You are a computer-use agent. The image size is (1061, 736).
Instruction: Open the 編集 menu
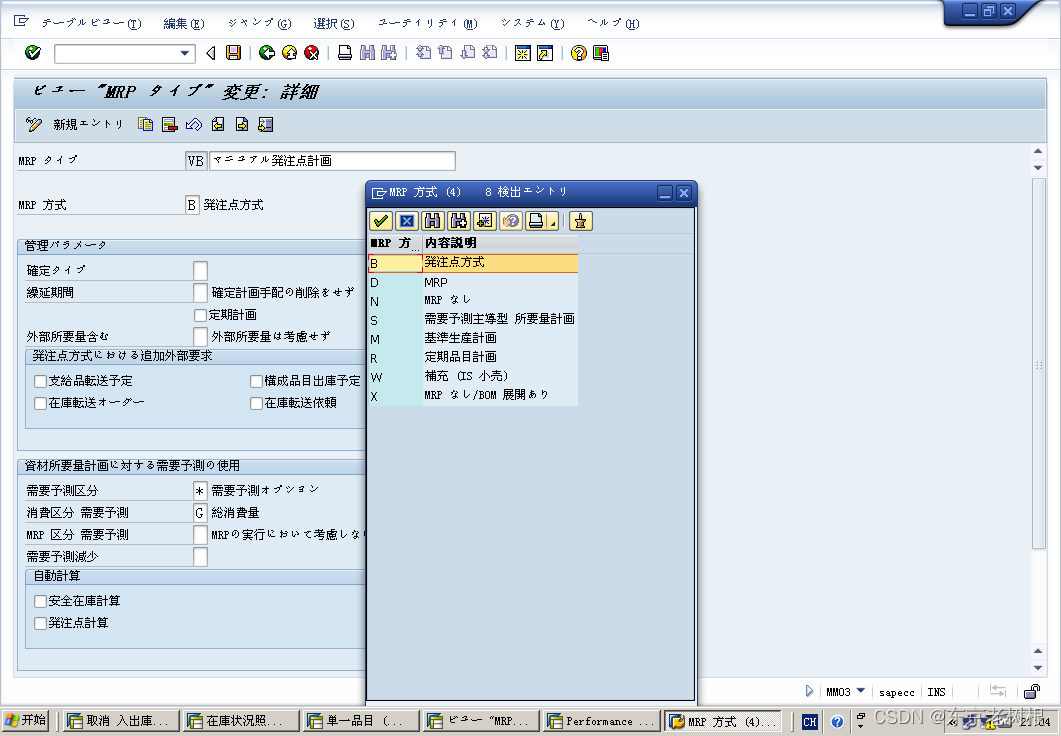(x=184, y=24)
